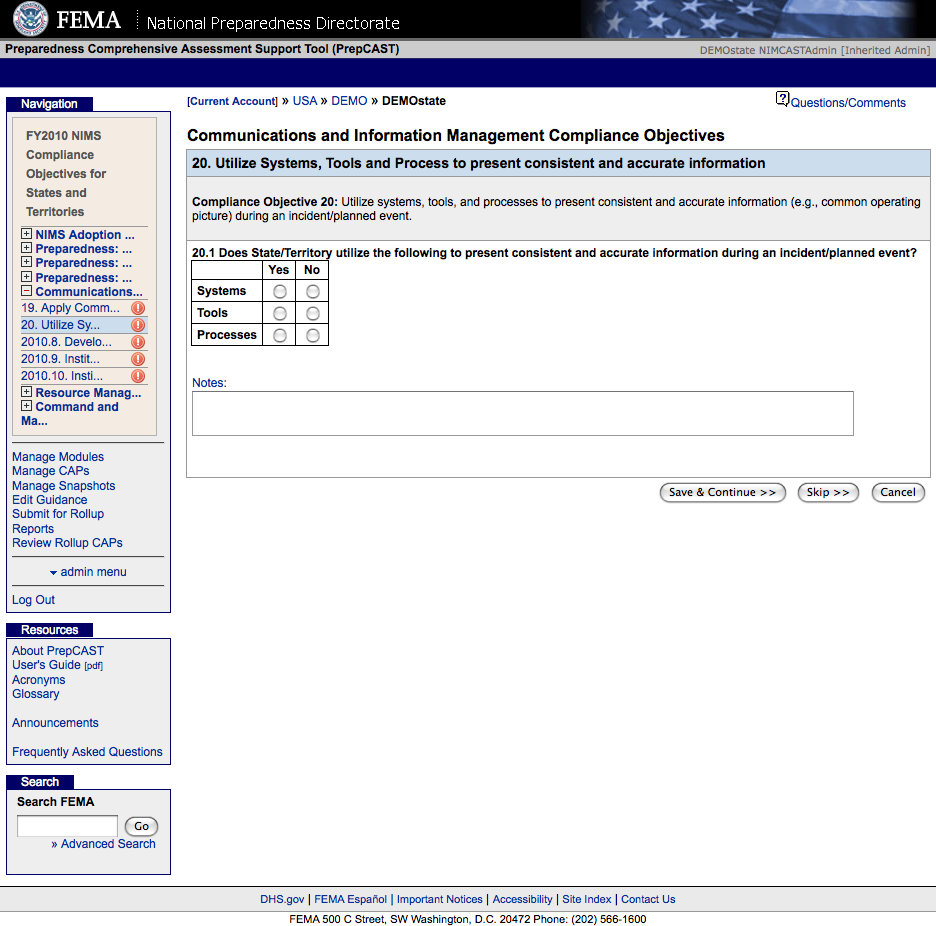Open the admin menu dropdown
The image size is (936, 926).
click(x=88, y=572)
